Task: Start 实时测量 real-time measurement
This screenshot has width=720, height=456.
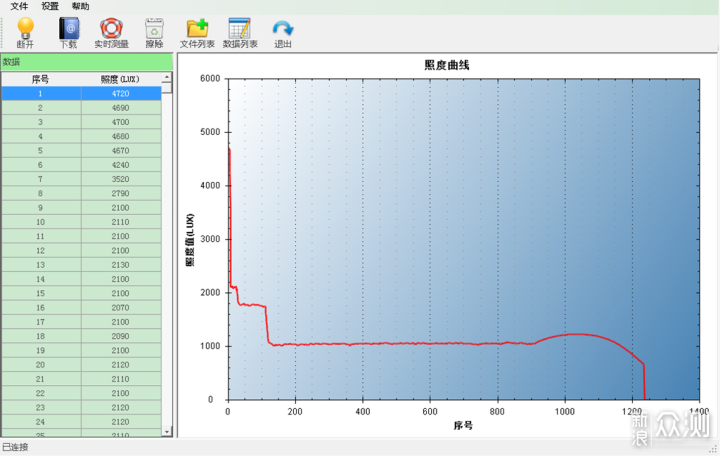Action: (111, 33)
